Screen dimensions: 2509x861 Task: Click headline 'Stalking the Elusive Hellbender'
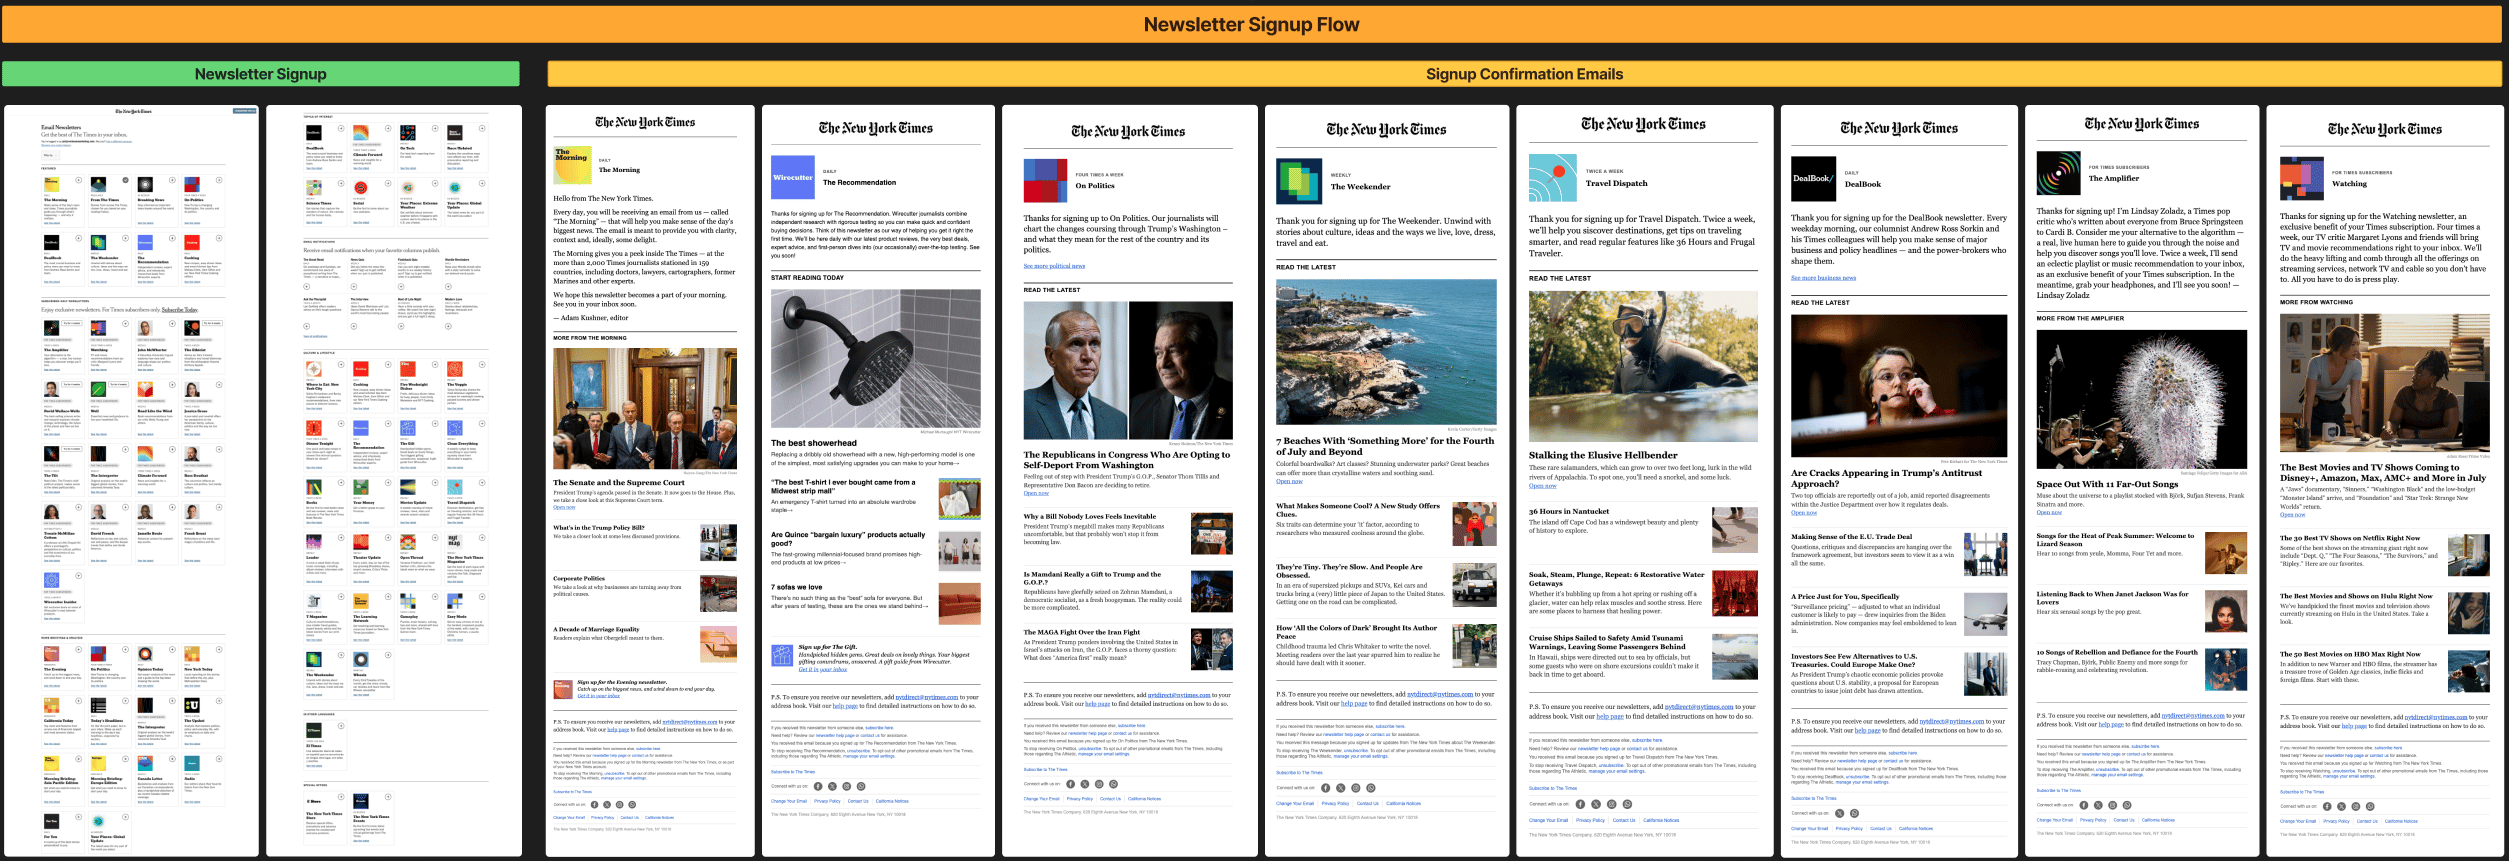(x=1603, y=455)
